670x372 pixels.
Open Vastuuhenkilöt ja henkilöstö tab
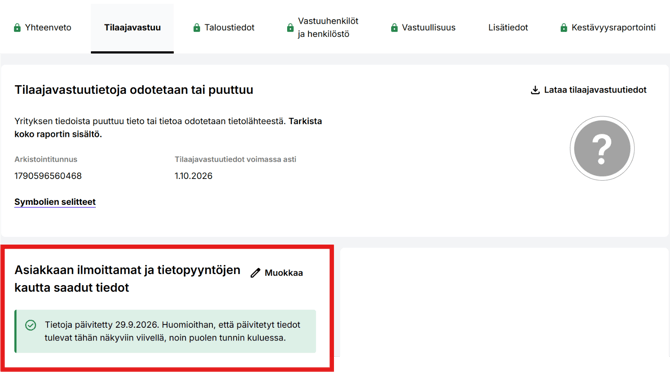(323, 28)
